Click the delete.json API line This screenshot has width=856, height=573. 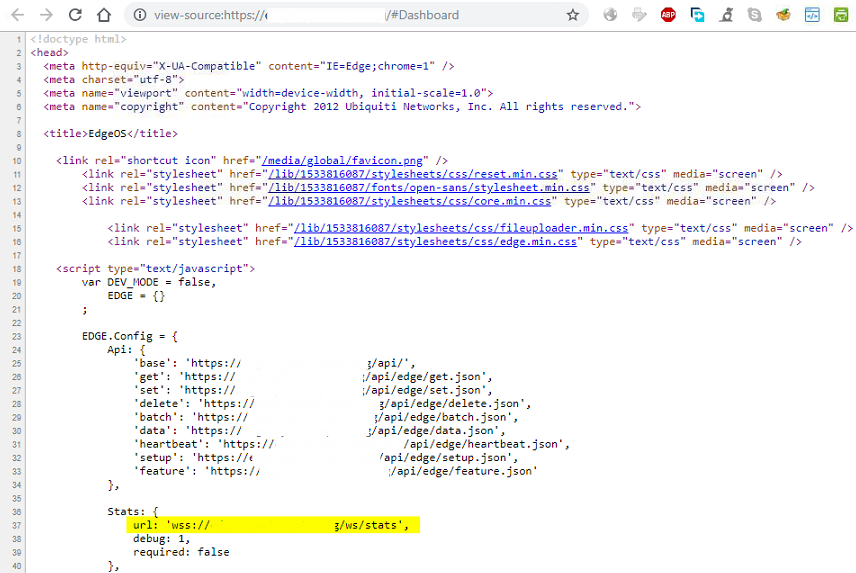click(332, 404)
